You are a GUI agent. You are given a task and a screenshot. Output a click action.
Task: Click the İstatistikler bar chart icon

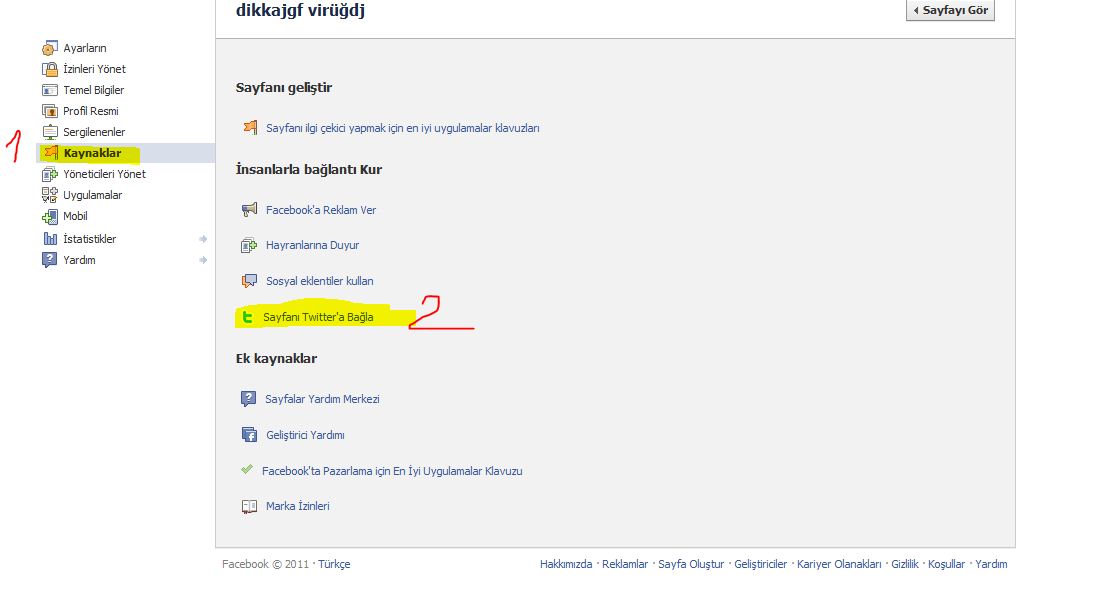[50, 239]
